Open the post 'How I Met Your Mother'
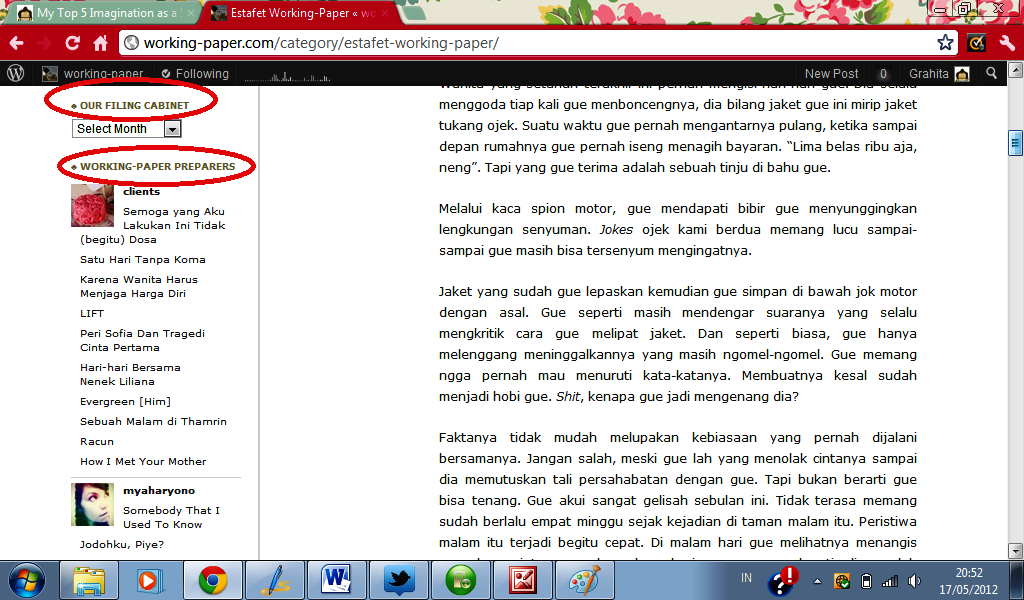 coord(143,461)
